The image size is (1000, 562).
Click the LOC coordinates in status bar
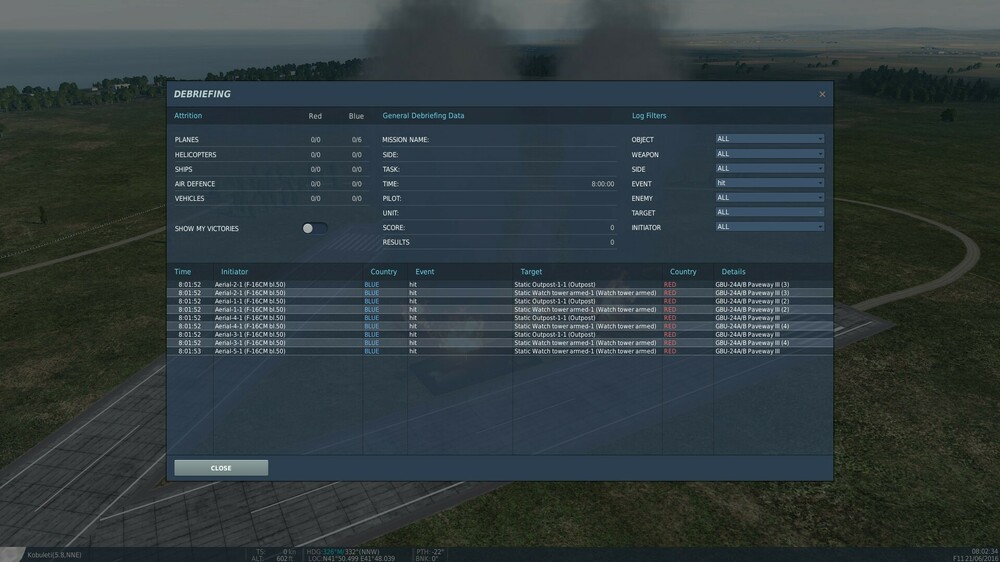pyautogui.click(x=351, y=559)
